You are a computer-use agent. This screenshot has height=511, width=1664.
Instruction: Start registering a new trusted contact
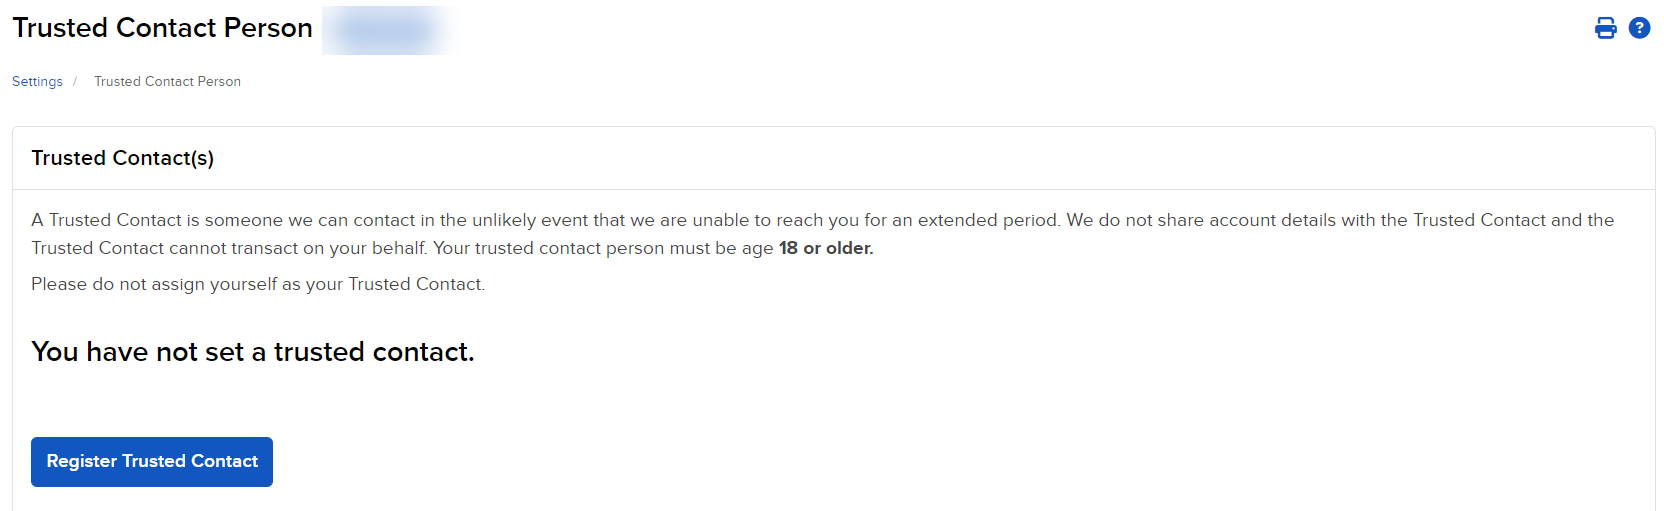pos(152,462)
